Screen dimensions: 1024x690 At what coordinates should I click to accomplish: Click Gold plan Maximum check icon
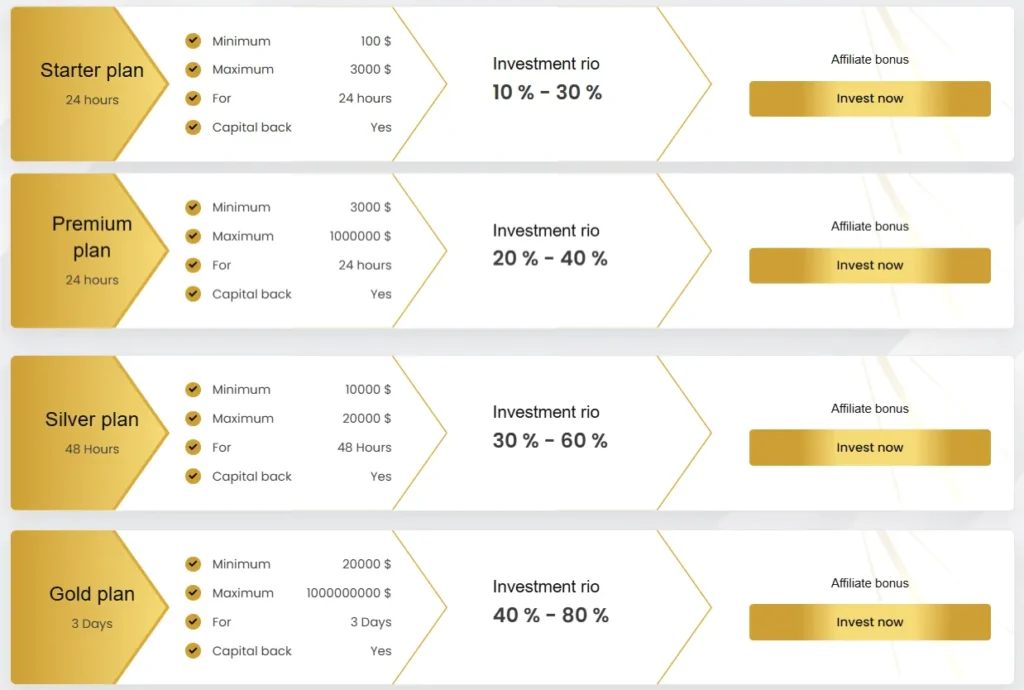193,593
